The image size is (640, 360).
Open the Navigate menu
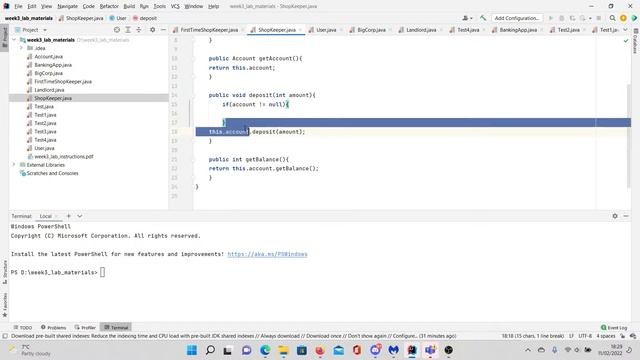click(67, 6)
